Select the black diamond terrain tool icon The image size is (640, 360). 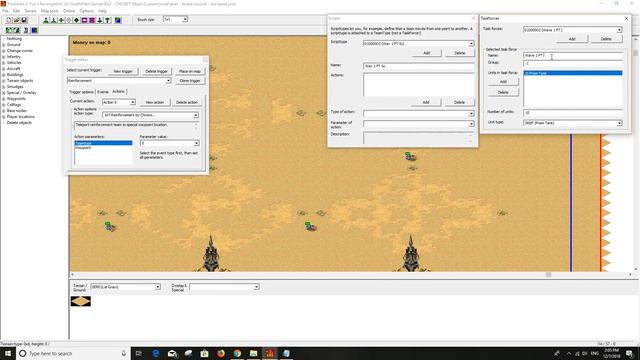[76, 20]
